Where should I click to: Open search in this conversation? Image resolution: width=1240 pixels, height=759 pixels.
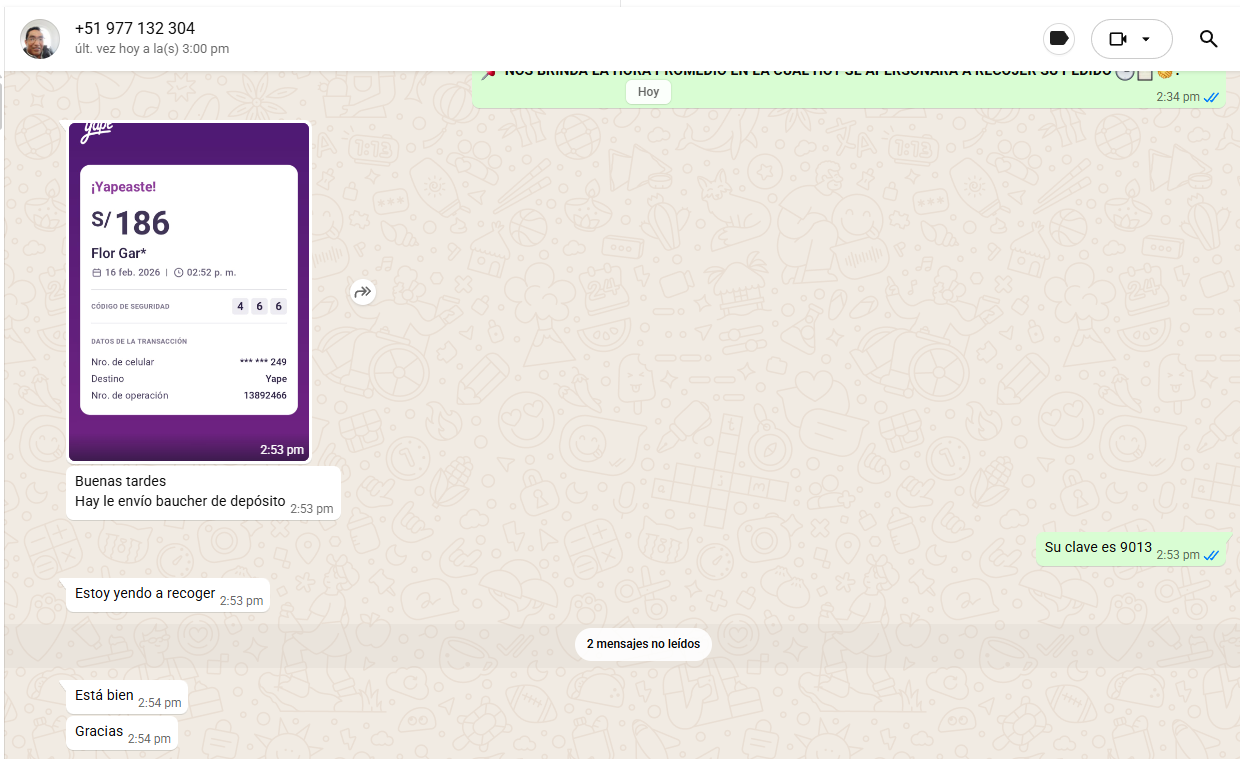pos(1208,39)
